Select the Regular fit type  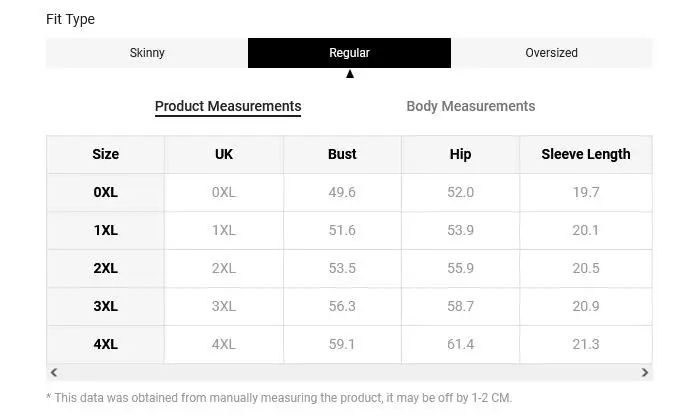click(x=349, y=53)
